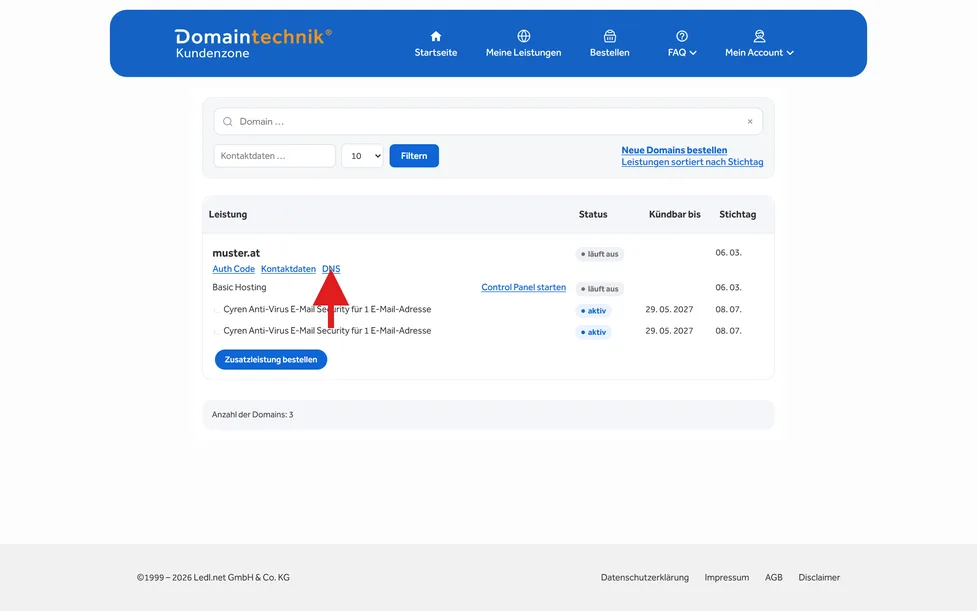Click the läuft aus badge in muster.at row

coord(599,254)
